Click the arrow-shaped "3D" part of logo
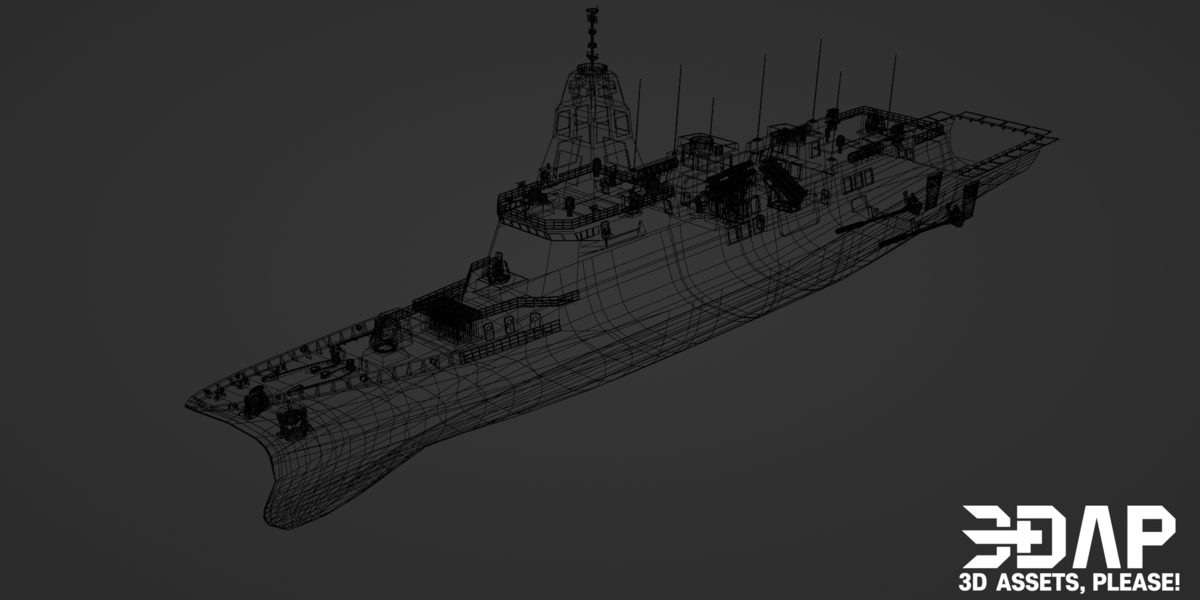The image size is (1200, 600). (x=1008, y=537)
